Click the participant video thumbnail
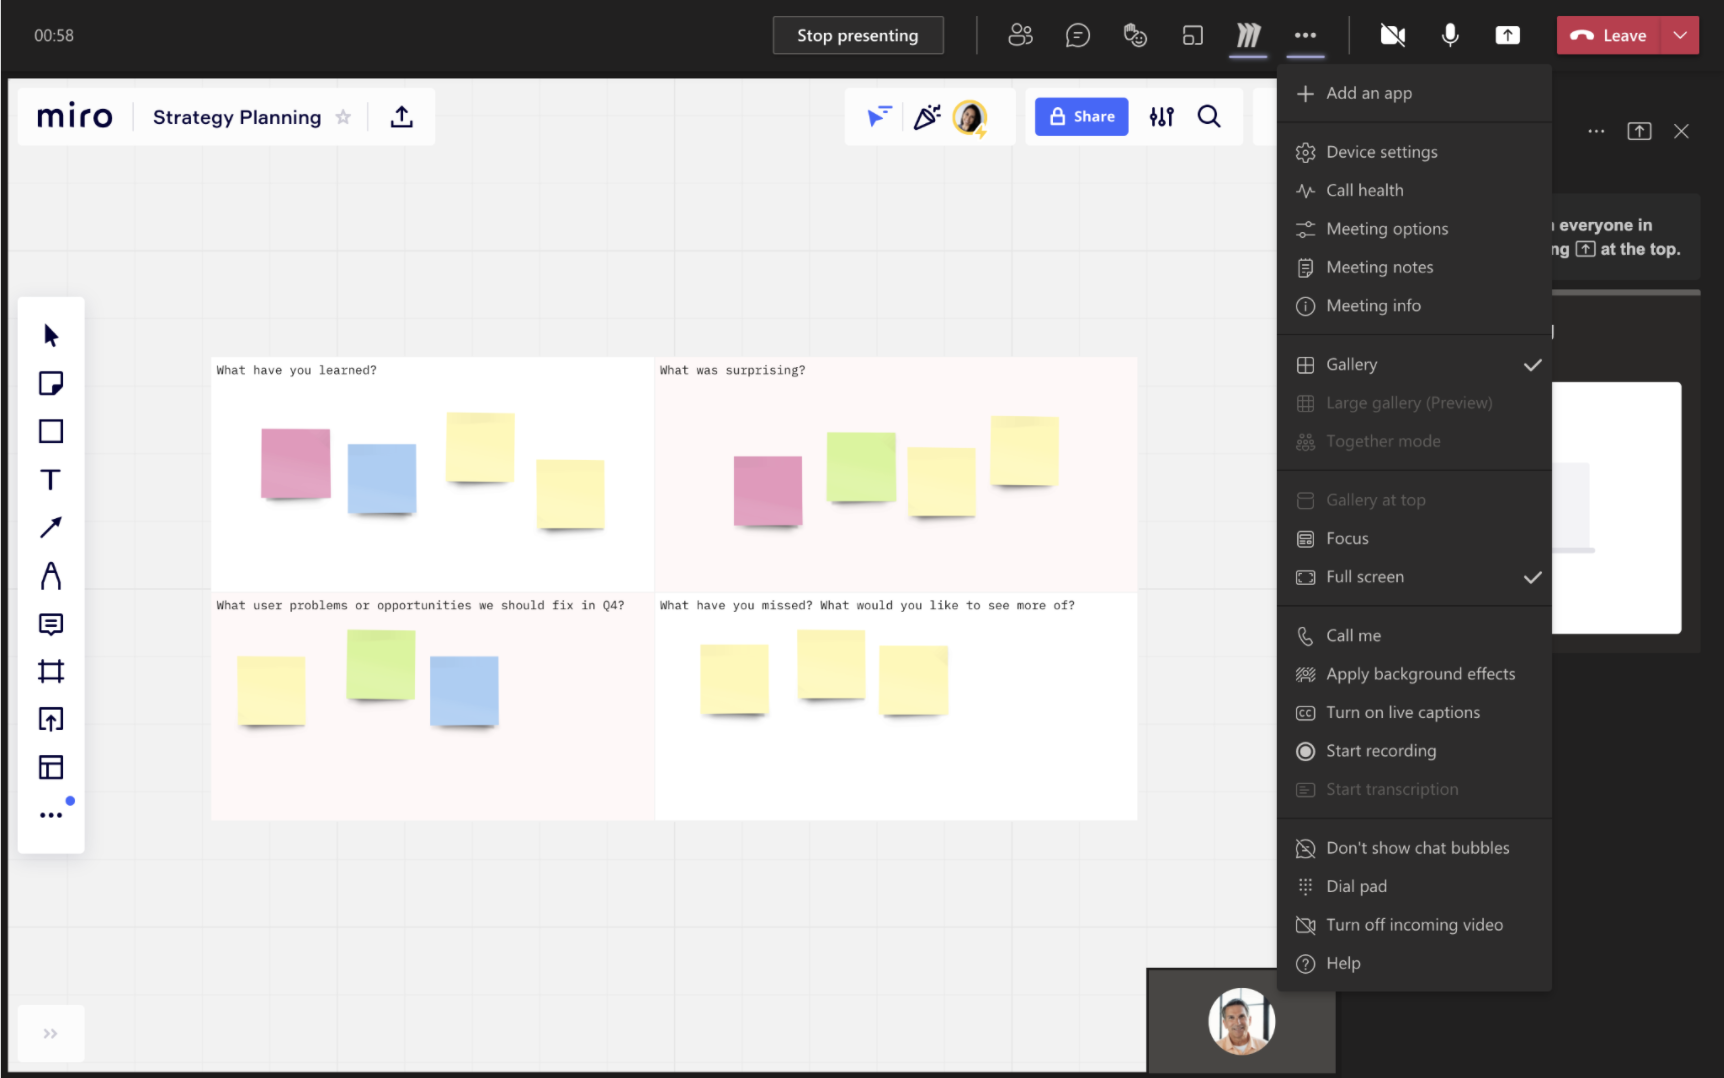Viewport: 1724px width, 1078px height. click(x=1240, y=1021)
